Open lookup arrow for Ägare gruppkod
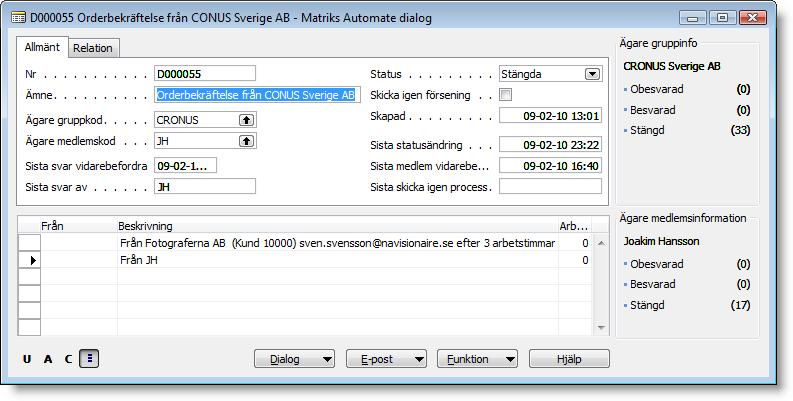Viewport: 793px width, 401px height. click(x=246, y=120)
